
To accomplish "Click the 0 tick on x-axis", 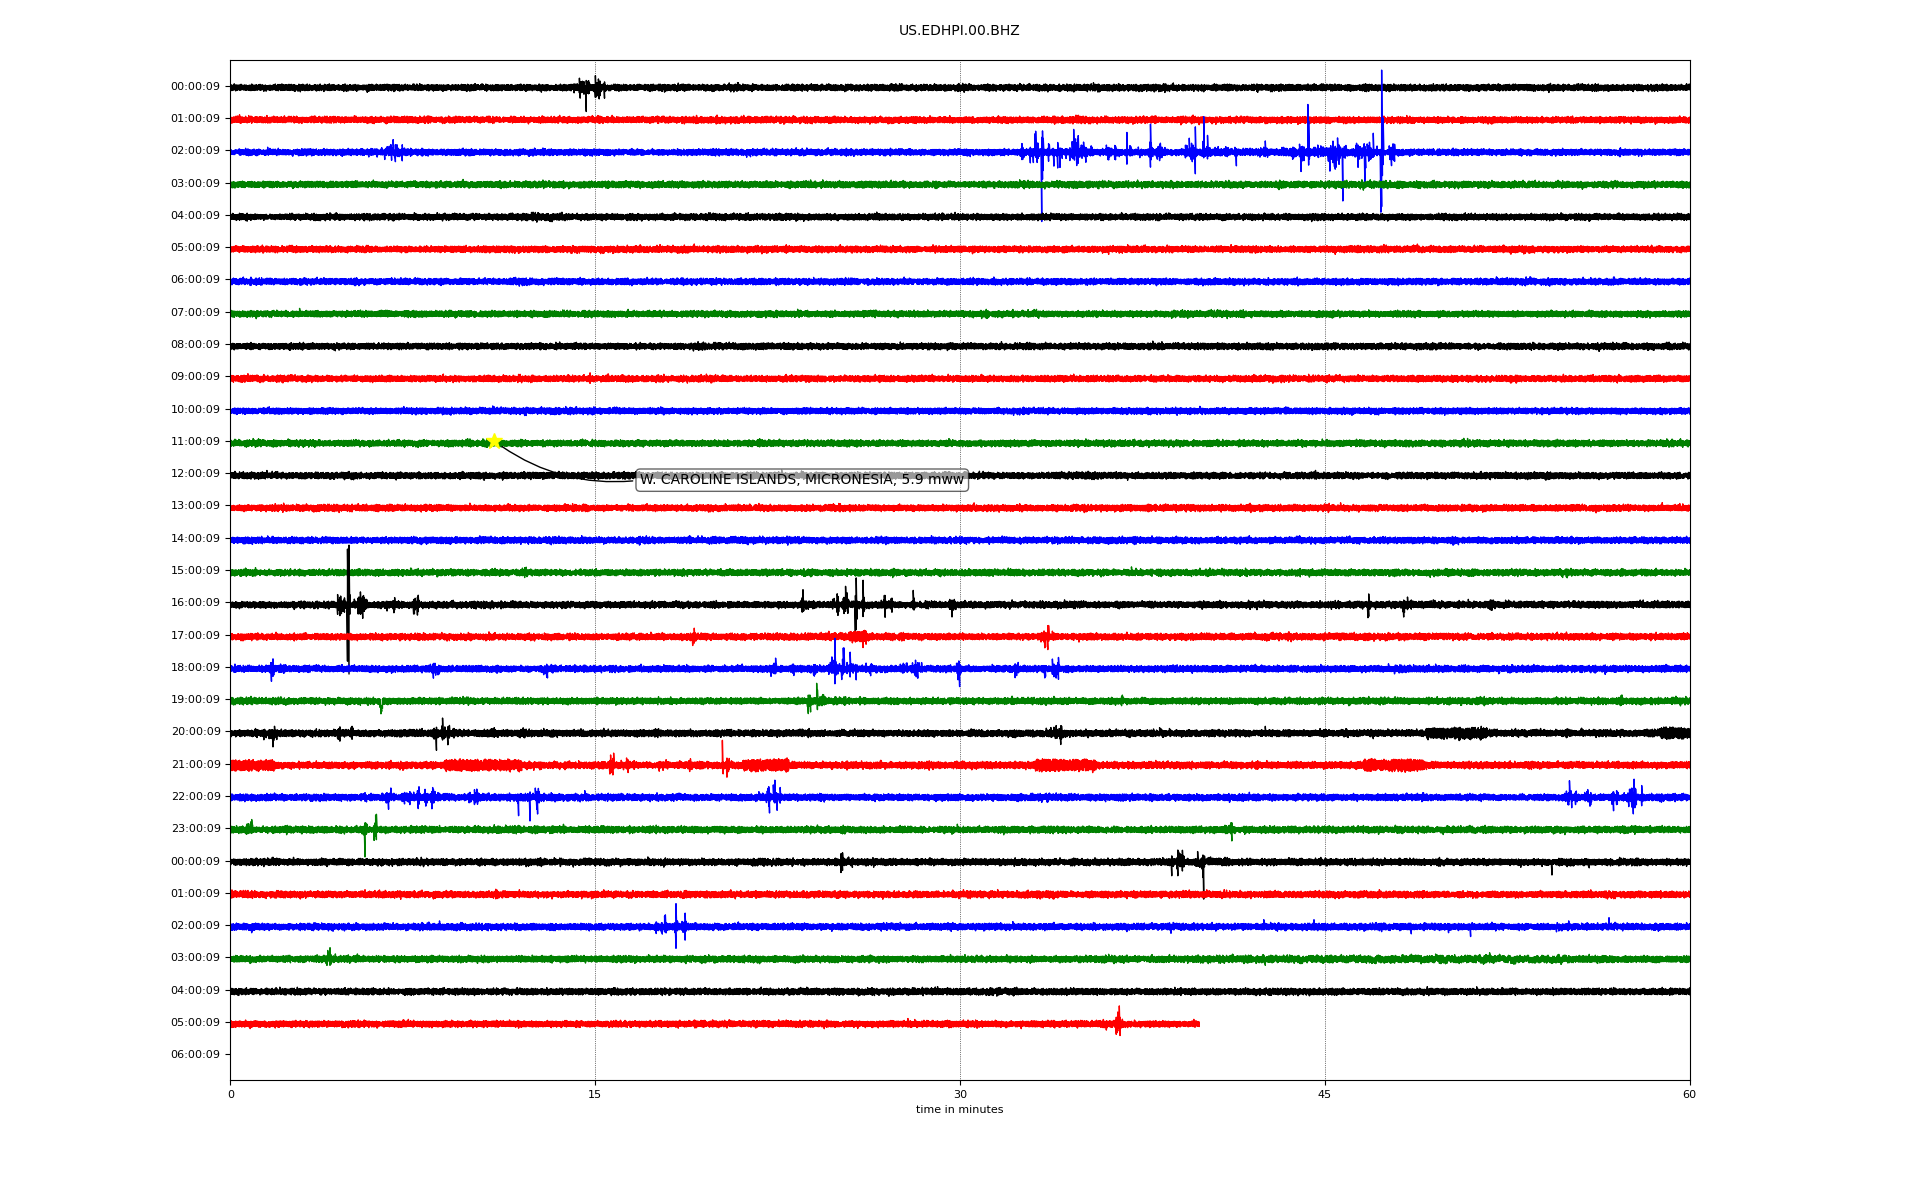I will (x=231, y=1094).
